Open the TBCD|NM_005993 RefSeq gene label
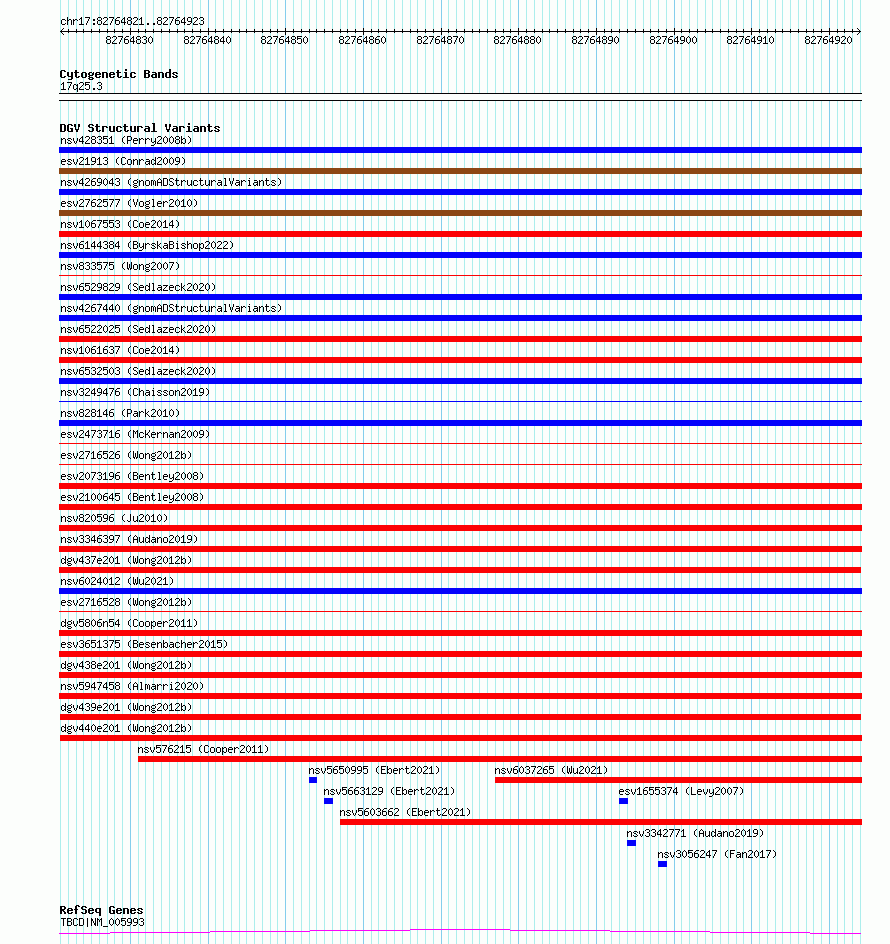The width and height of the screenshot is (890, 944). 102,922
